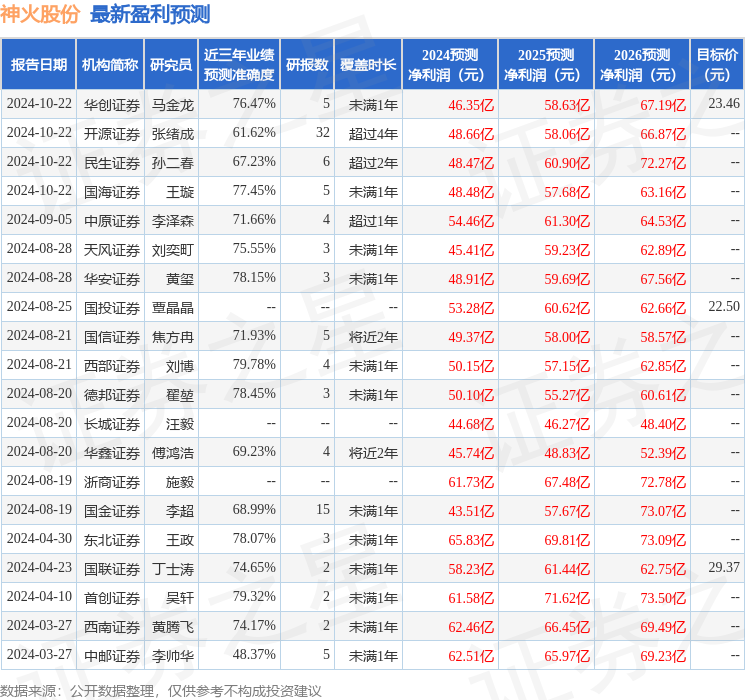This screenshot has height=700, width=745.
Task: Click analyst name 孙二春
Action: 172,163
